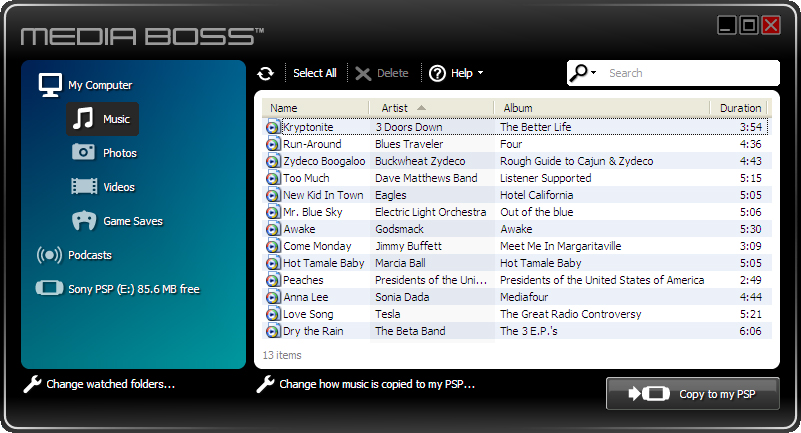The width and height of the screenshot is (801, 433).
Task: Click the Dry the Rain file icon
Action: pyautogui.click(x=273, y=331)
